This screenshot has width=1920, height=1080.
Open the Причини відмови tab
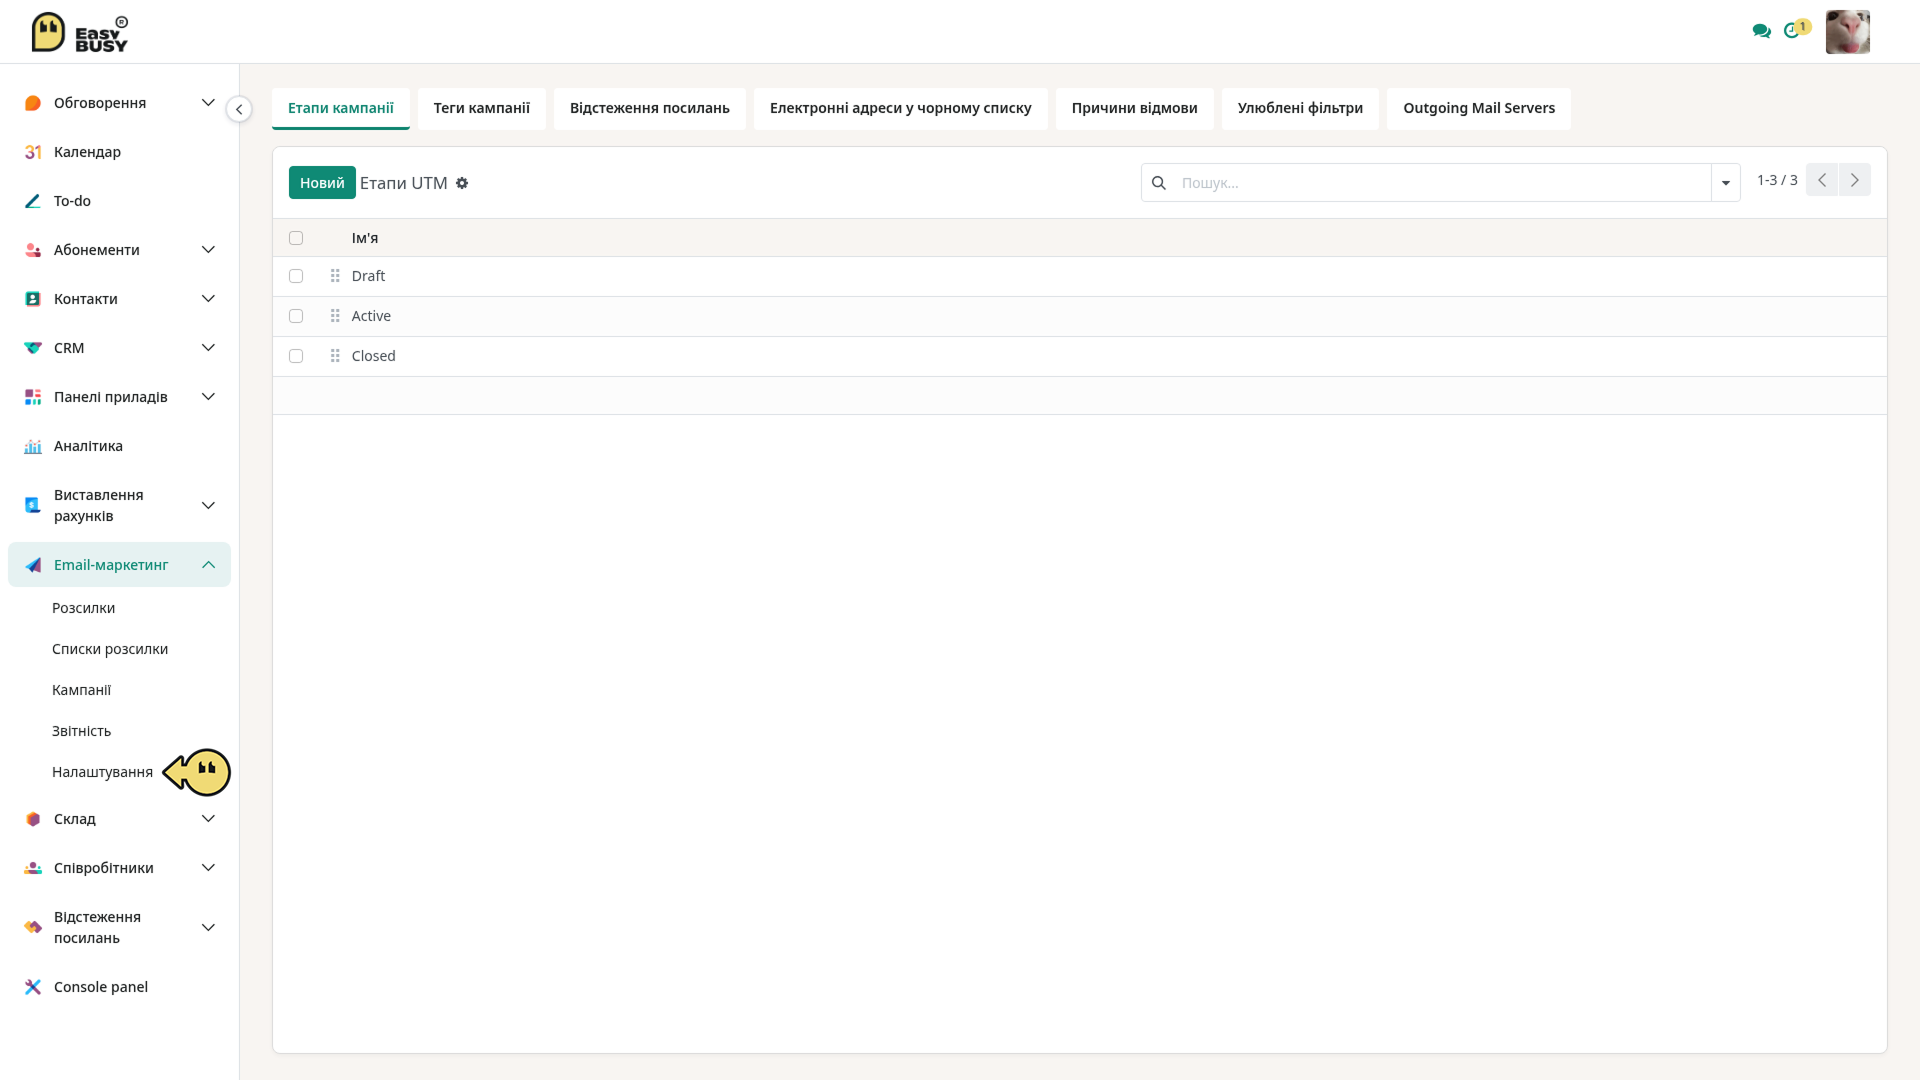[x=1135, y=108]
